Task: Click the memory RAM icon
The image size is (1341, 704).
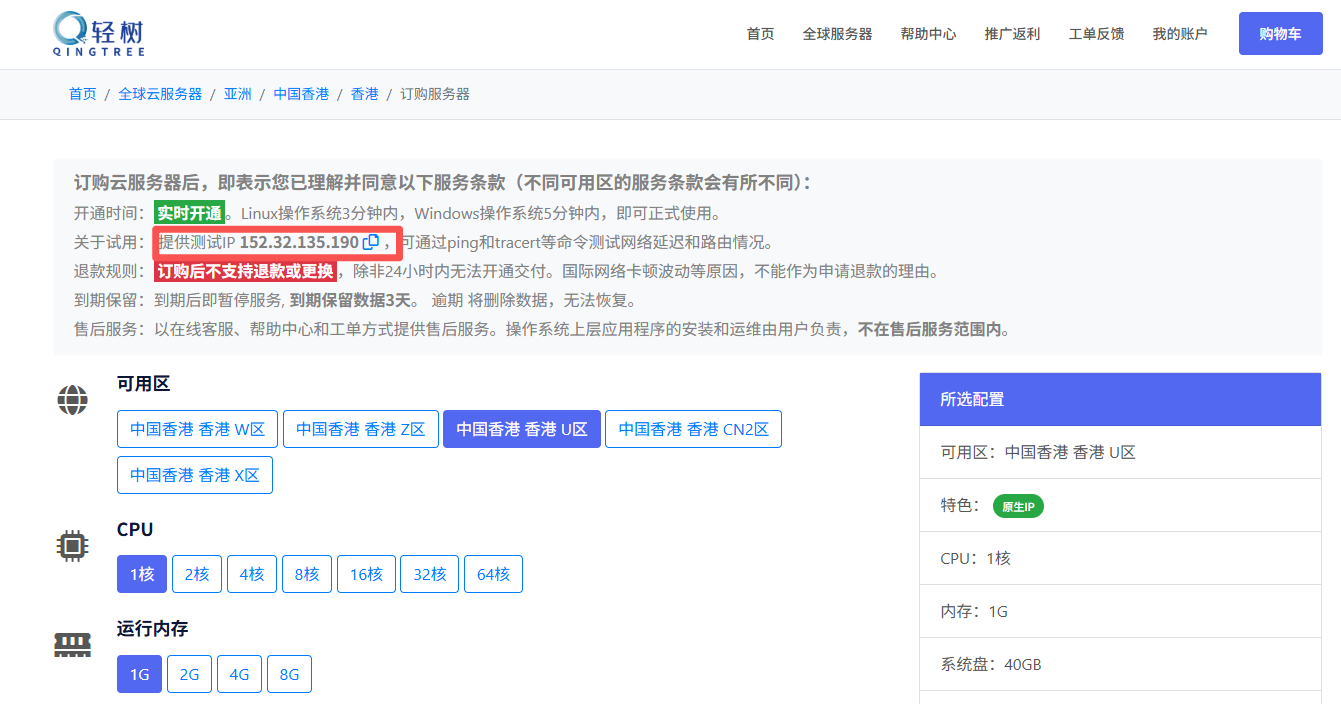Action: [72, 645]
